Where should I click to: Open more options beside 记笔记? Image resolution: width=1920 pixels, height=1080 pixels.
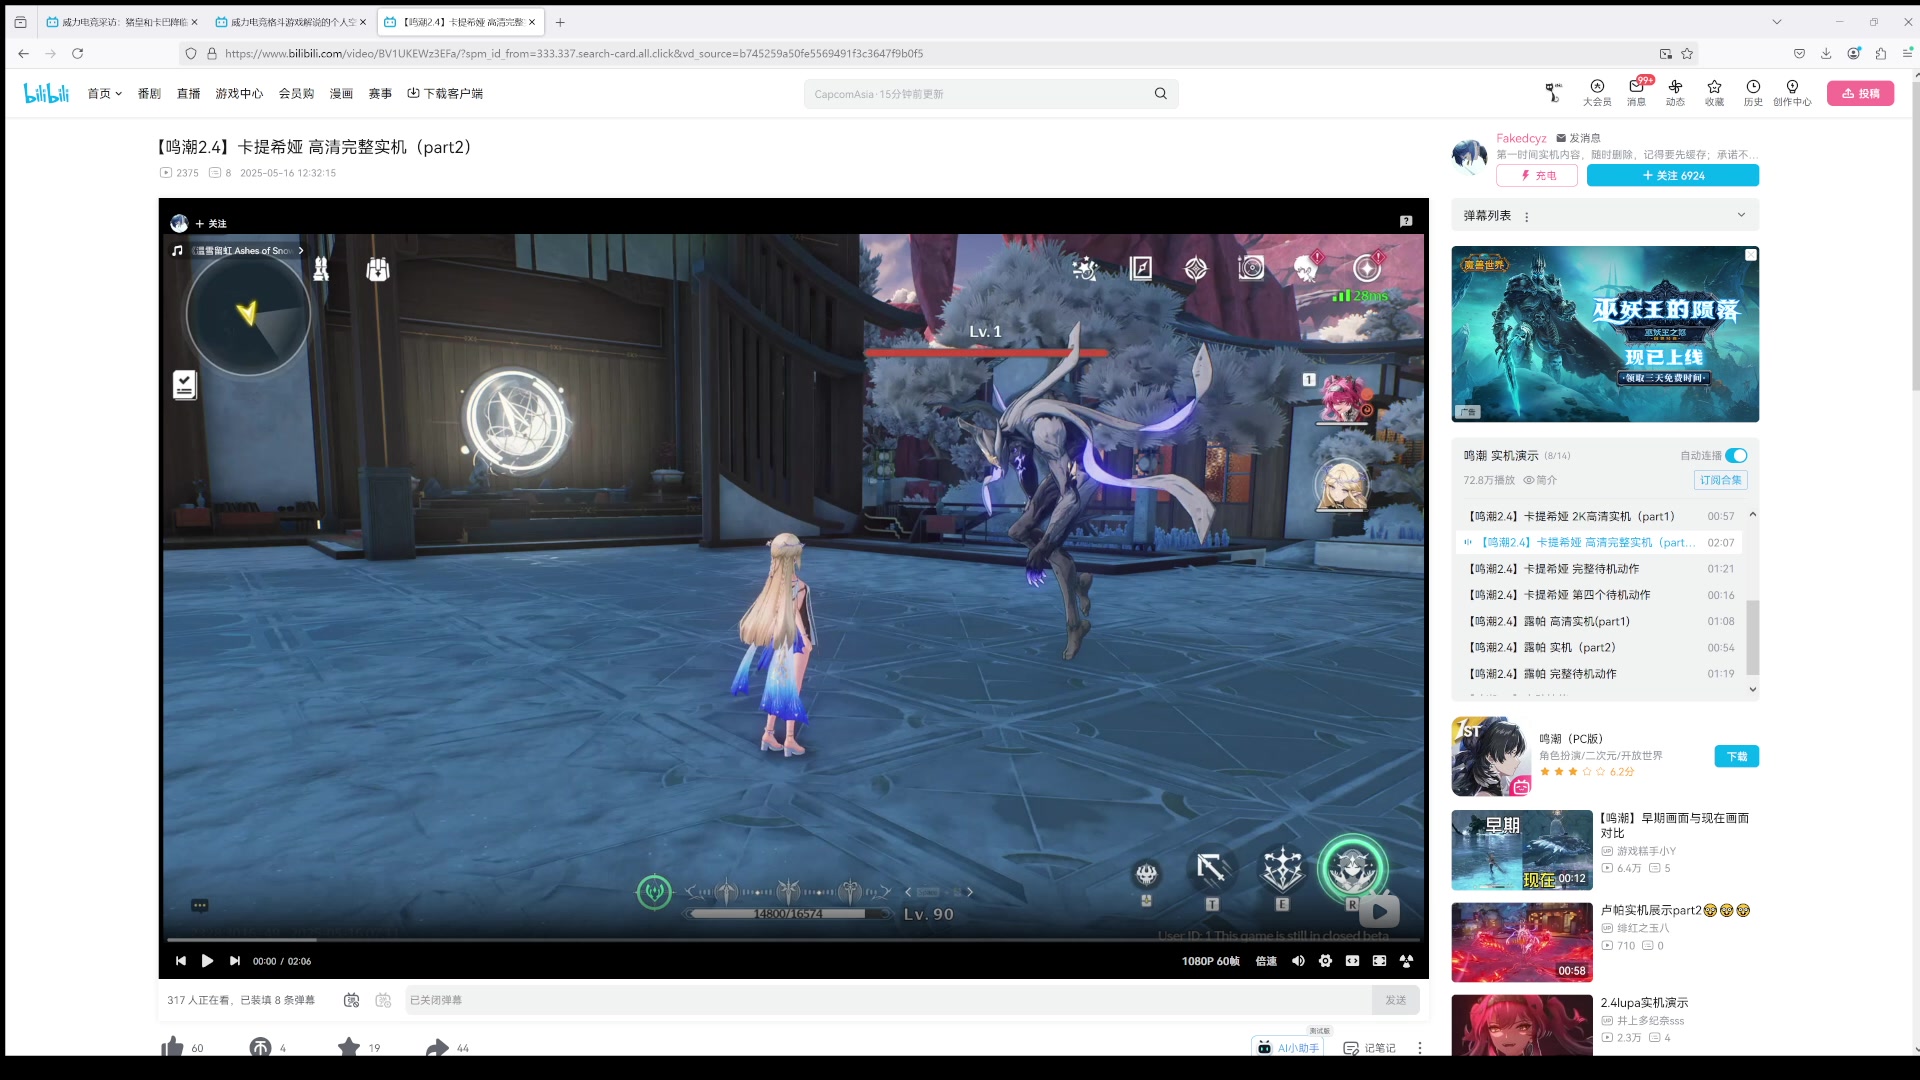(1419, 1048)
